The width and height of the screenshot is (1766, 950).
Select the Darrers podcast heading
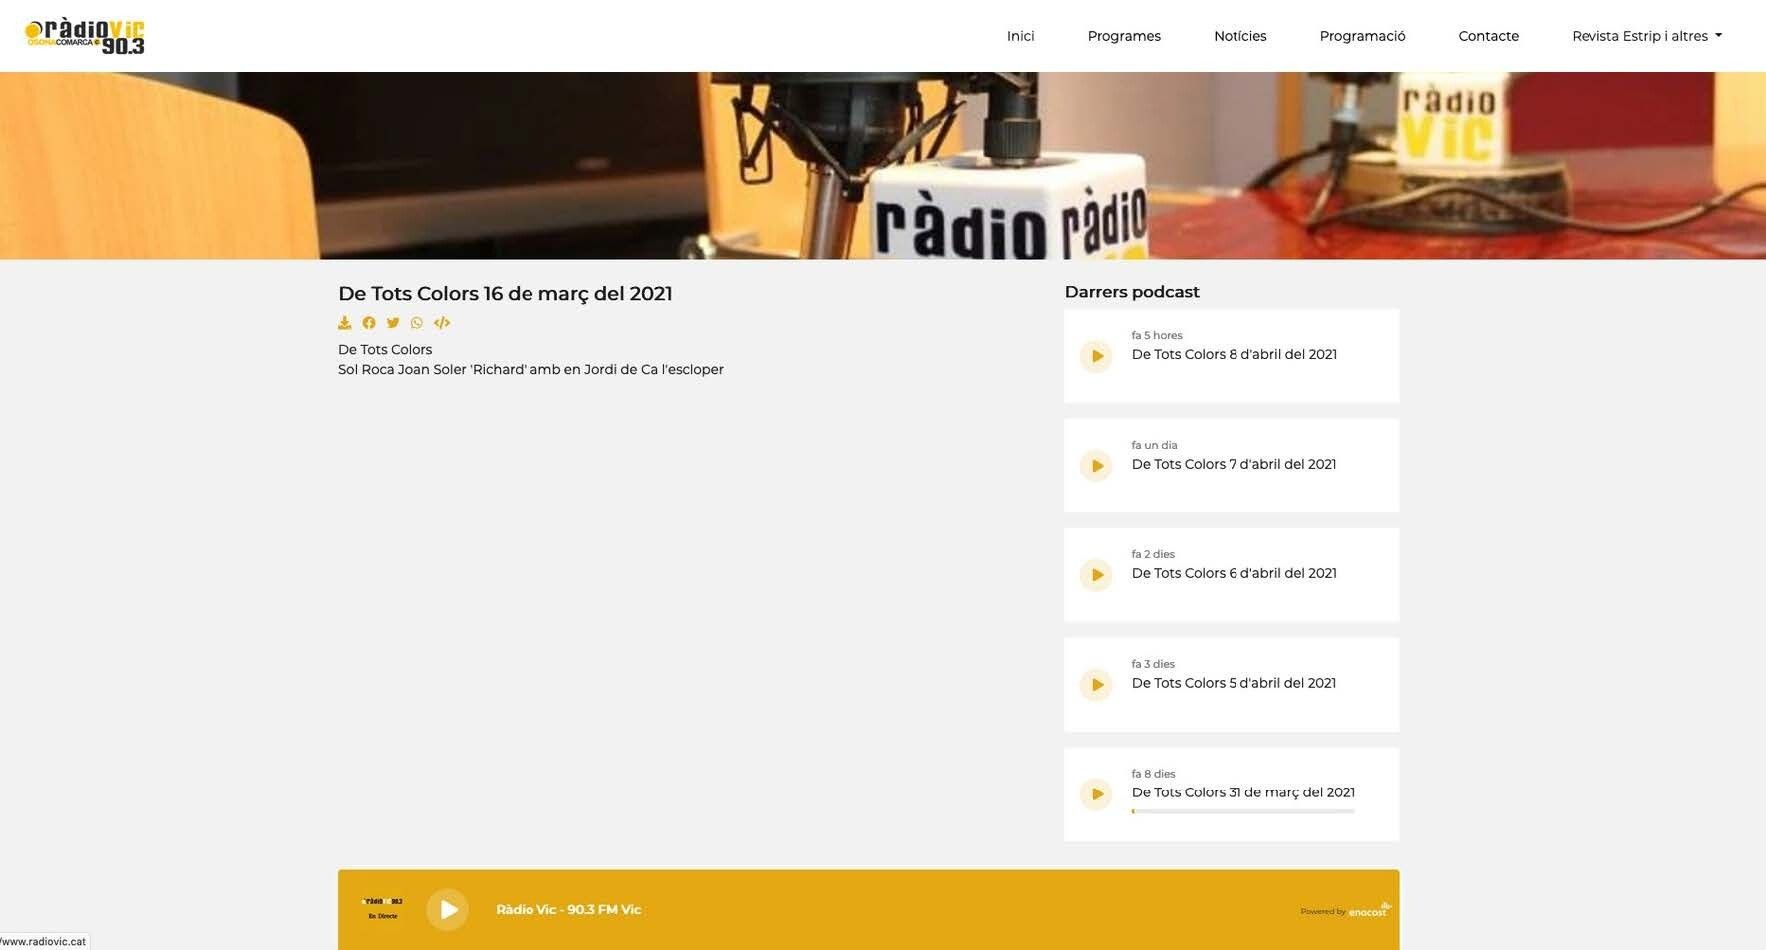click(1132, 292)
